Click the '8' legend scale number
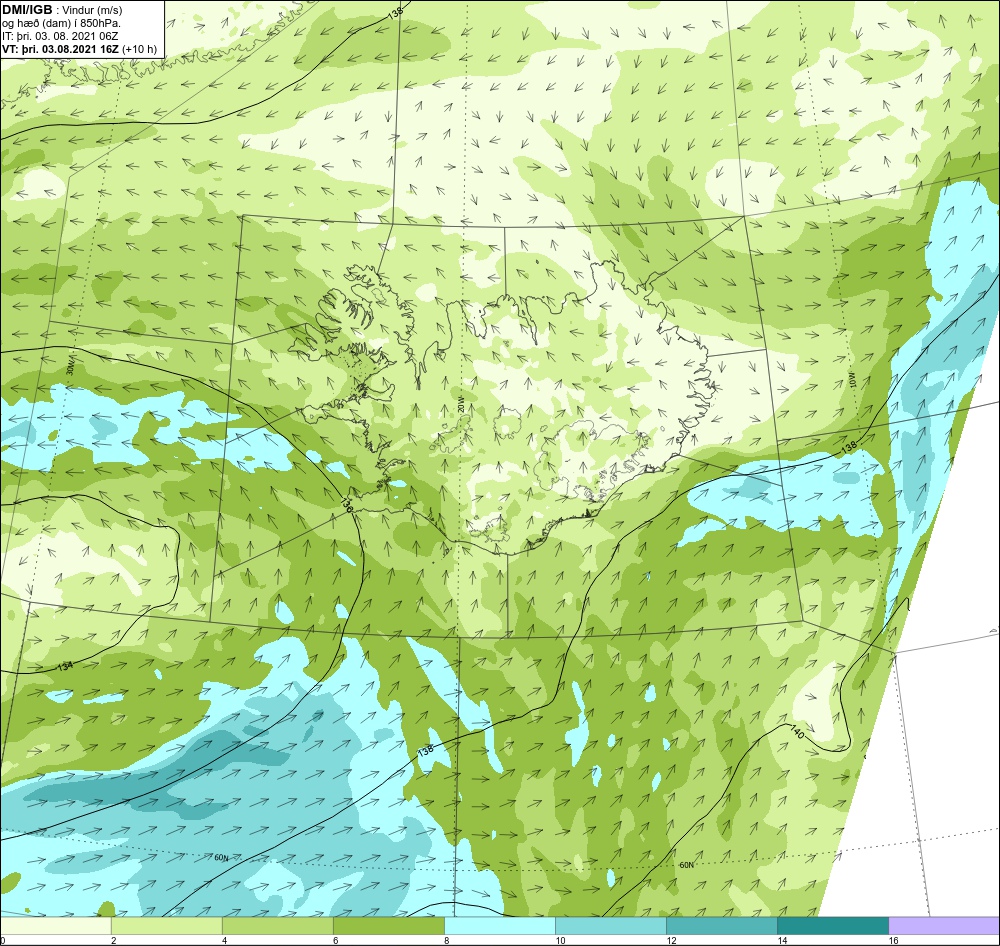The height and width of the screenshot is (946, 1000). click(446, 940)
